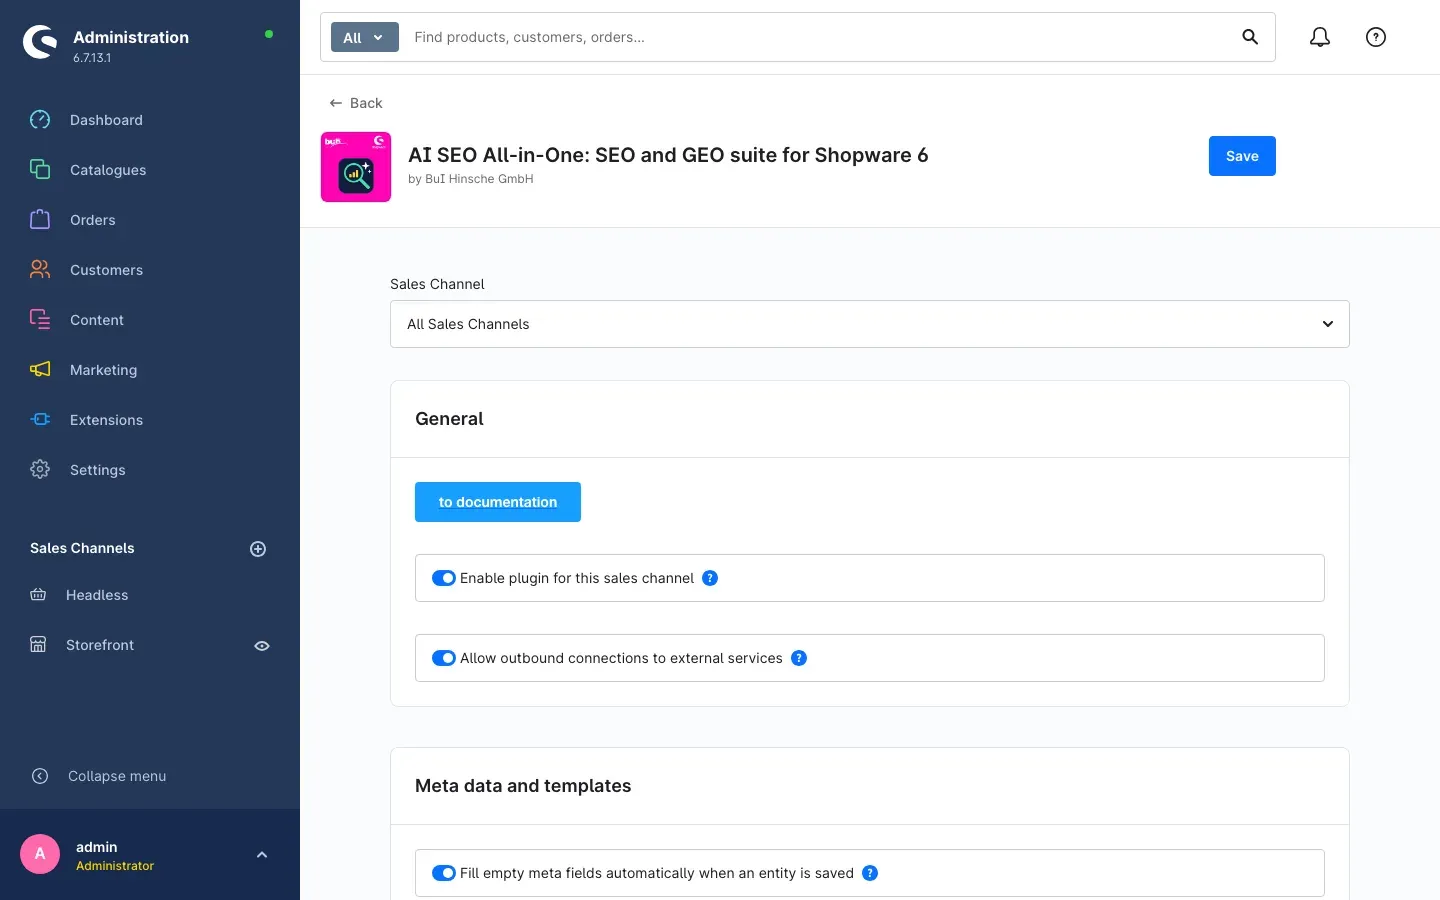The width and height of the screenshot is (1440, 900).
Task: Open Settings menu item
Action: click(97, 470)
